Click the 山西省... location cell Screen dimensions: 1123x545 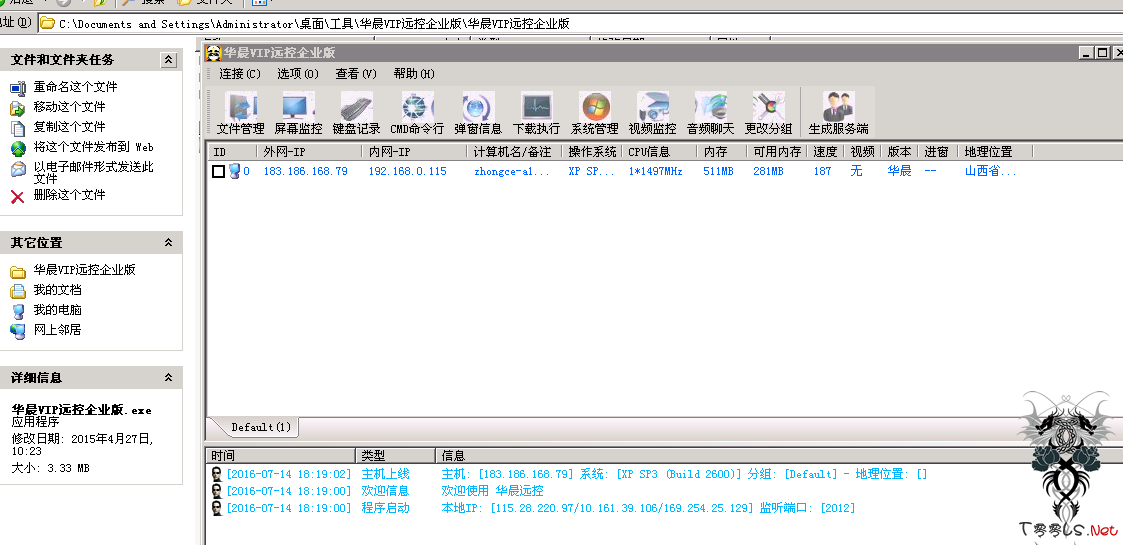click(991, 171)
